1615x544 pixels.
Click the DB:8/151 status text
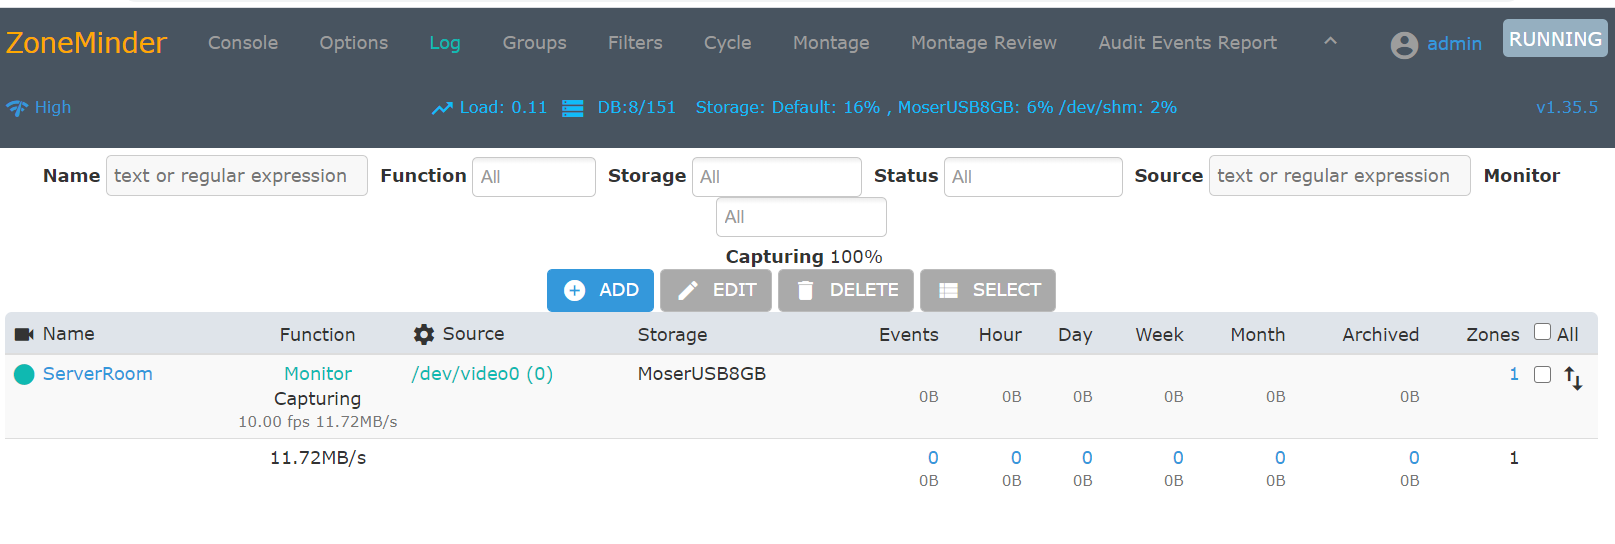pyautogui.click(x=637, y=107)
